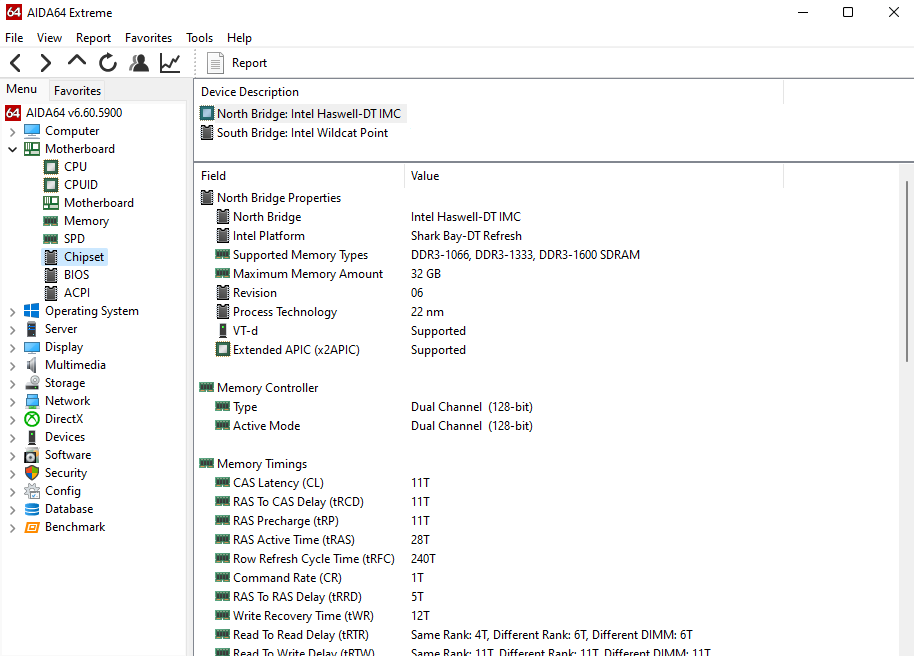Image resolution: width=914 pixels, height=656 pixels.
Task: Click the Database cylinder icon
Action: pos(32,509)
